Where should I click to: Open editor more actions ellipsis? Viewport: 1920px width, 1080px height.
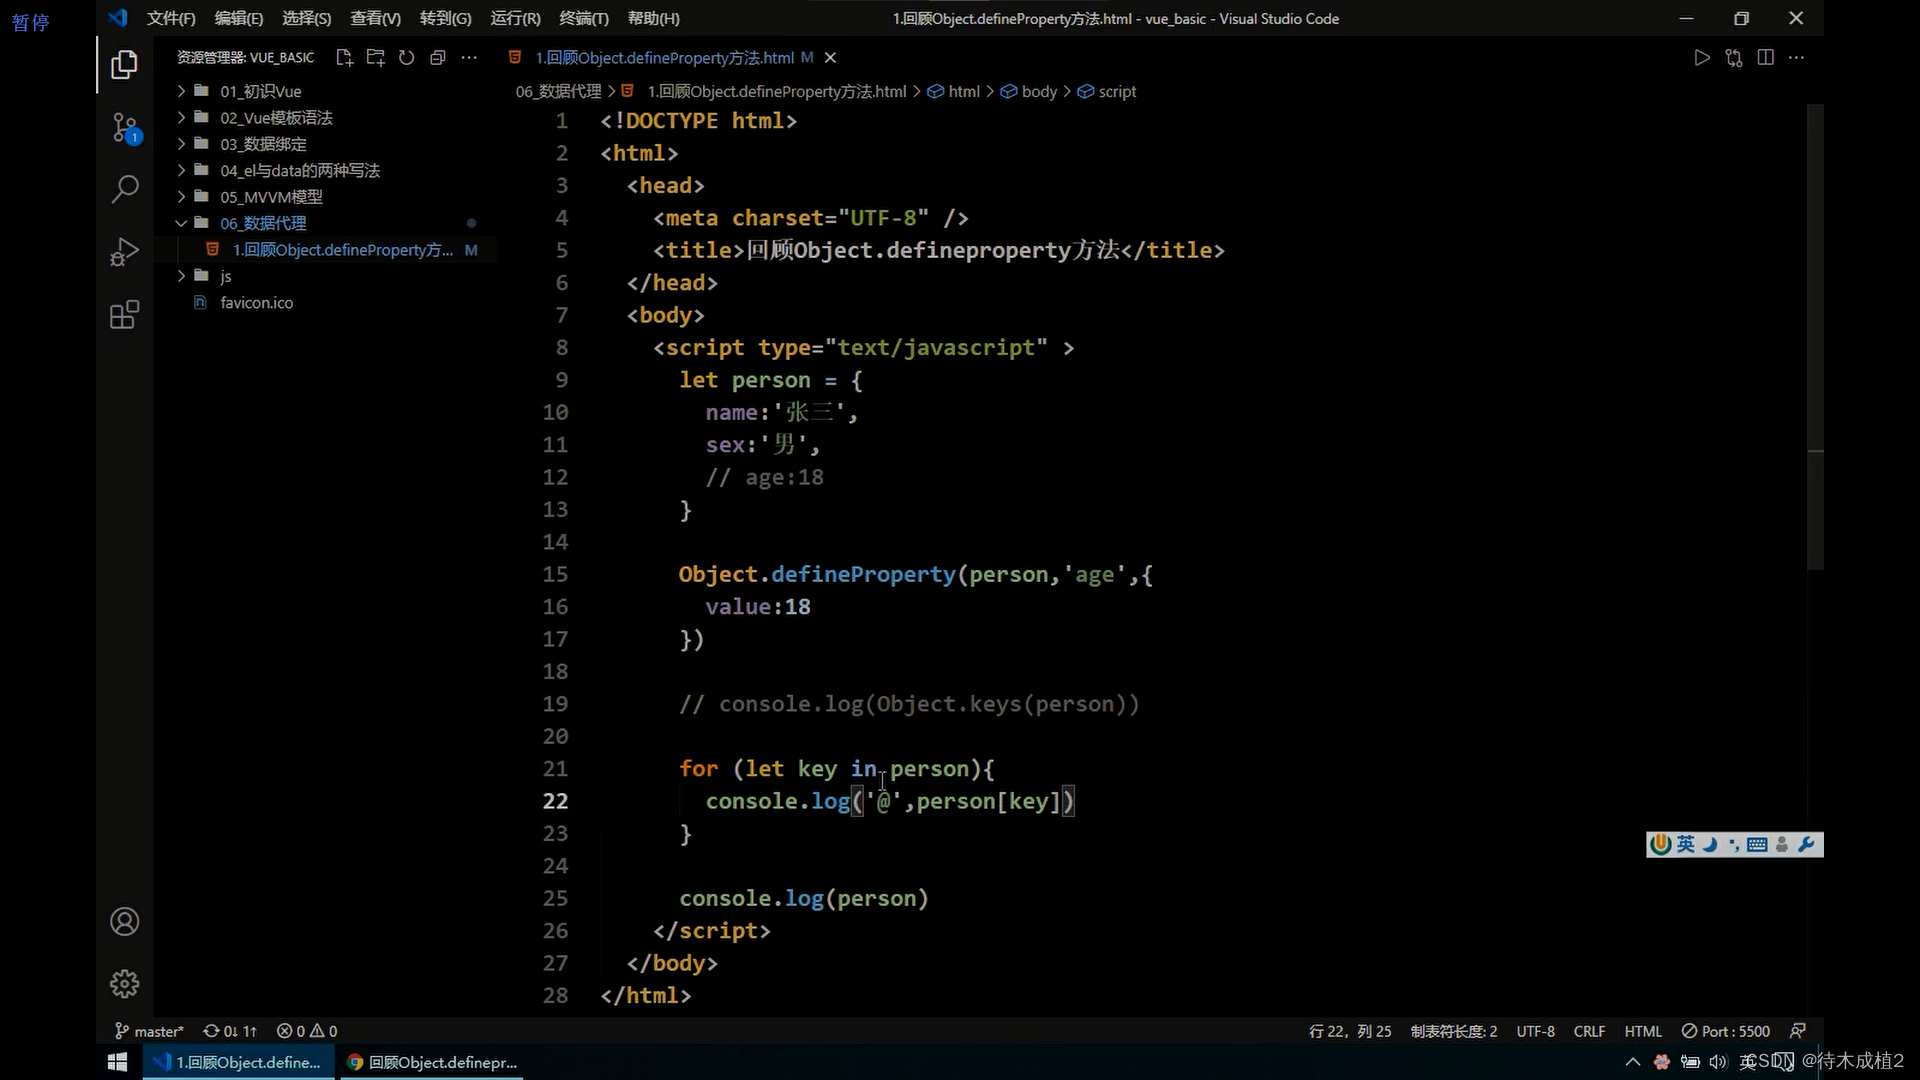point(1797,58)
